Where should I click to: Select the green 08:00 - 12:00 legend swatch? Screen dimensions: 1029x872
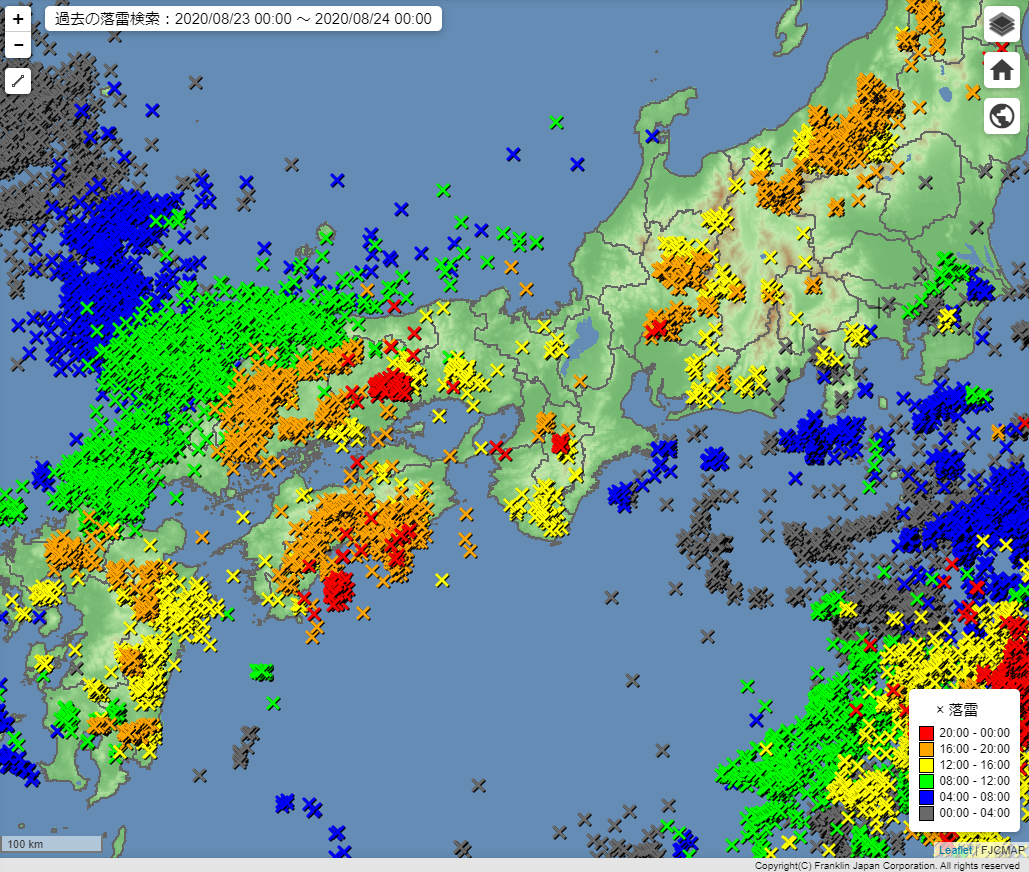pos(926,781)
